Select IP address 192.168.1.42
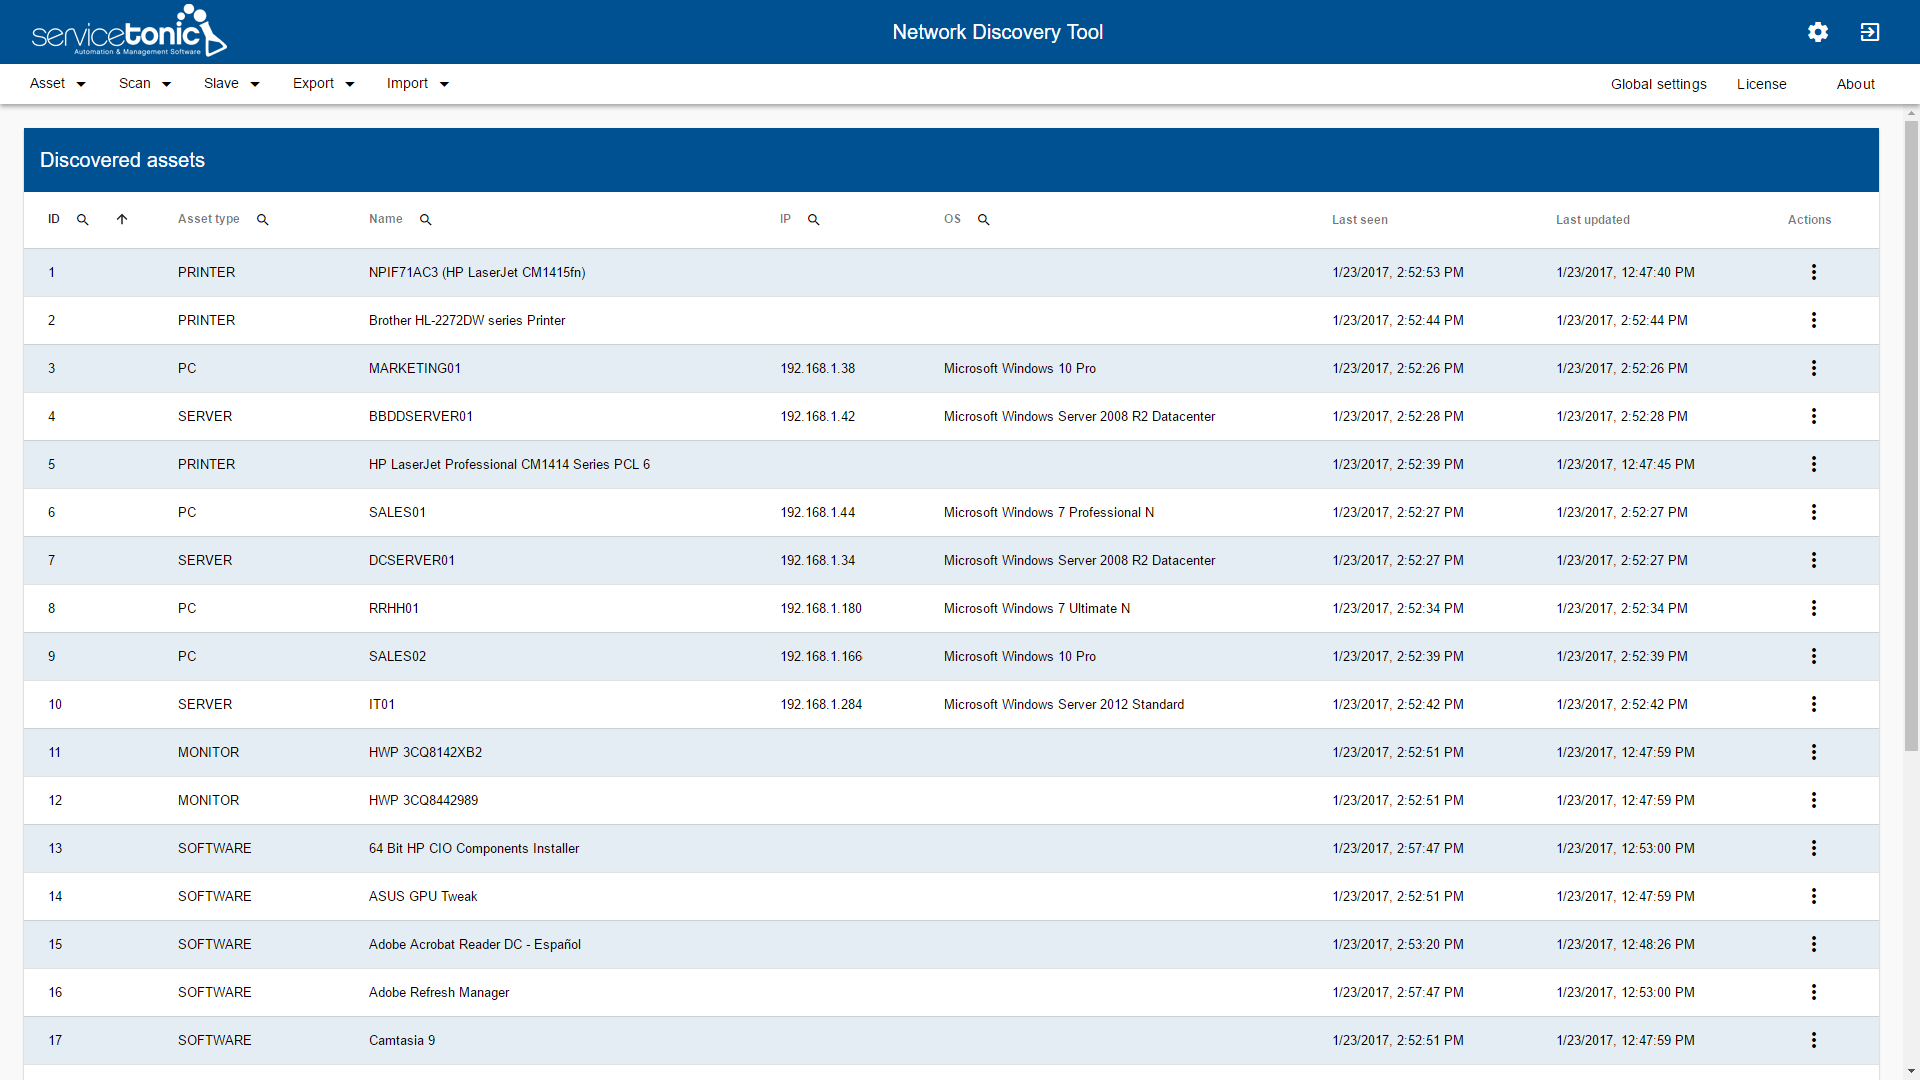Image resolution: width=1920 pixels, height=1080 pixels. pyautogui.click(x=817, y=416)
